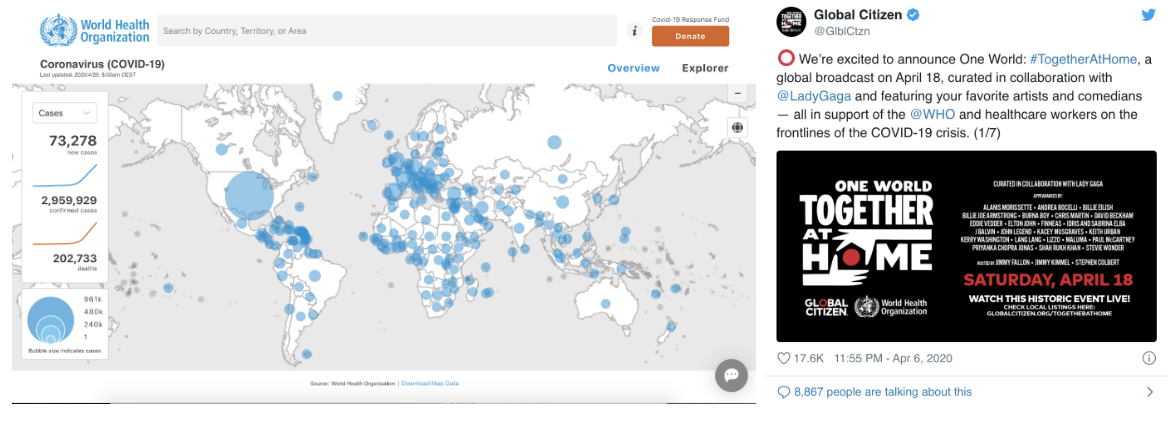This screenshot has width=1168, height=424.
Task: Focus the Search by Country field
Action: click(x=387, y=31)
